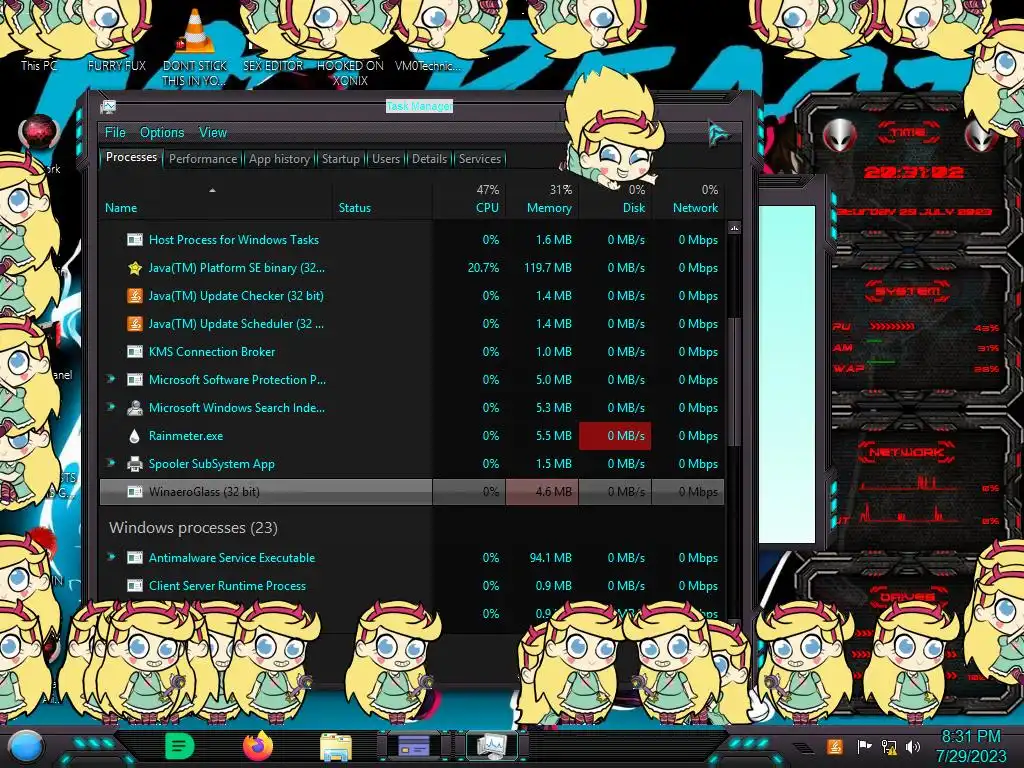Viewport: 1024px width, 768px height.
Task: Click the Microsoft Software Protection icon
Action: point(135,380)
